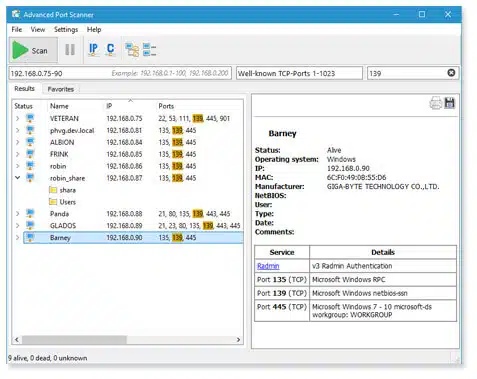
Task: Select the VETERAN host name
Action: [x=64, y=118]
